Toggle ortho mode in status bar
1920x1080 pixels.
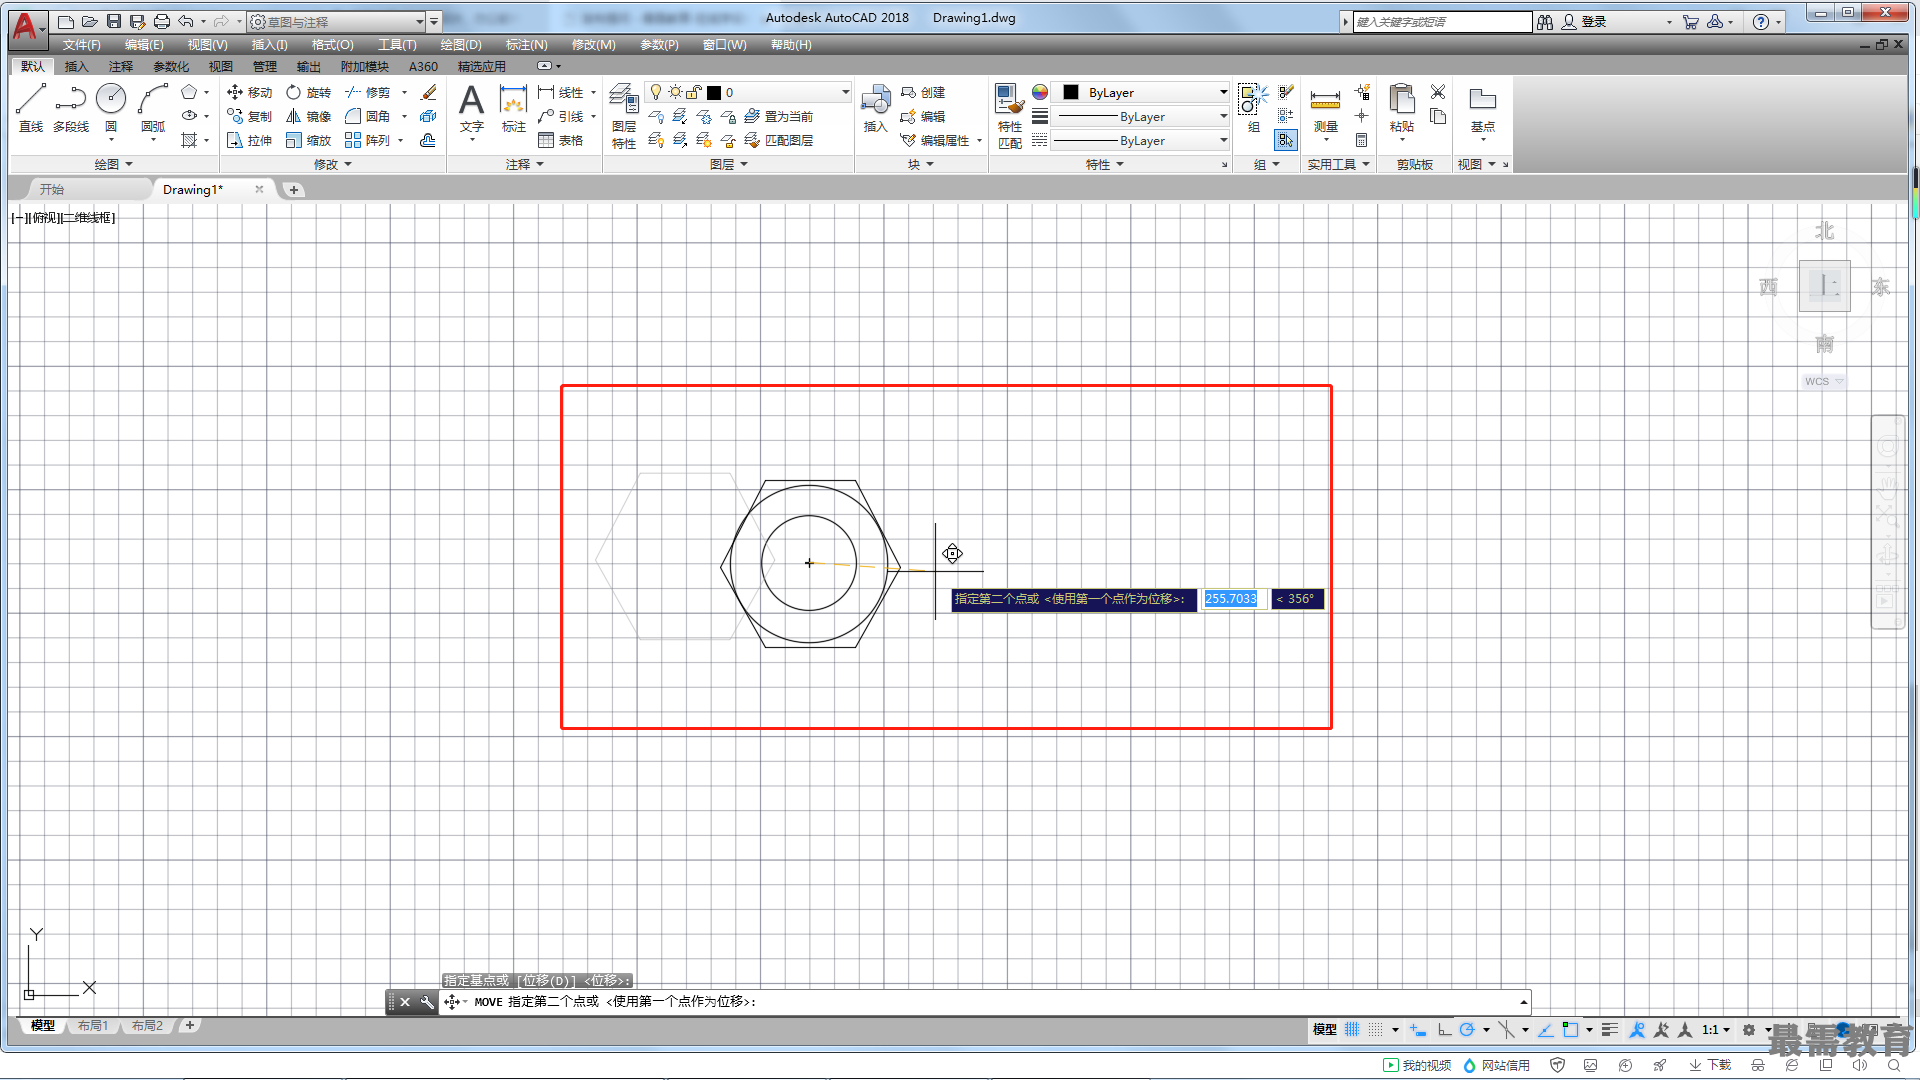(1444, 1030)
